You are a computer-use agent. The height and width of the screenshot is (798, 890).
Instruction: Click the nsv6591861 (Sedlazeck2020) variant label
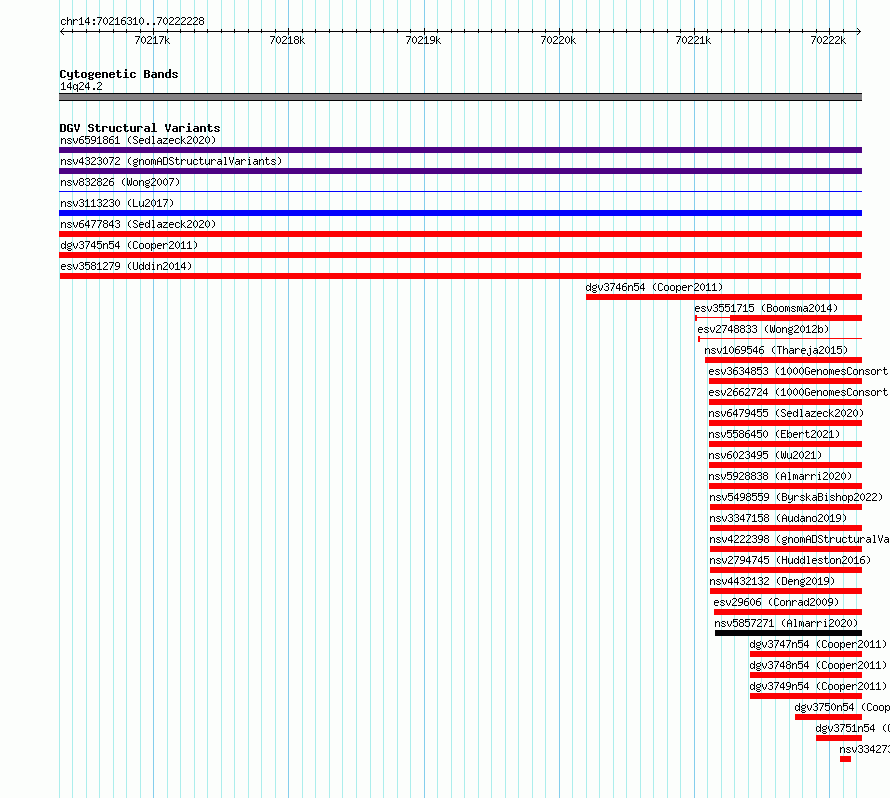138,140
